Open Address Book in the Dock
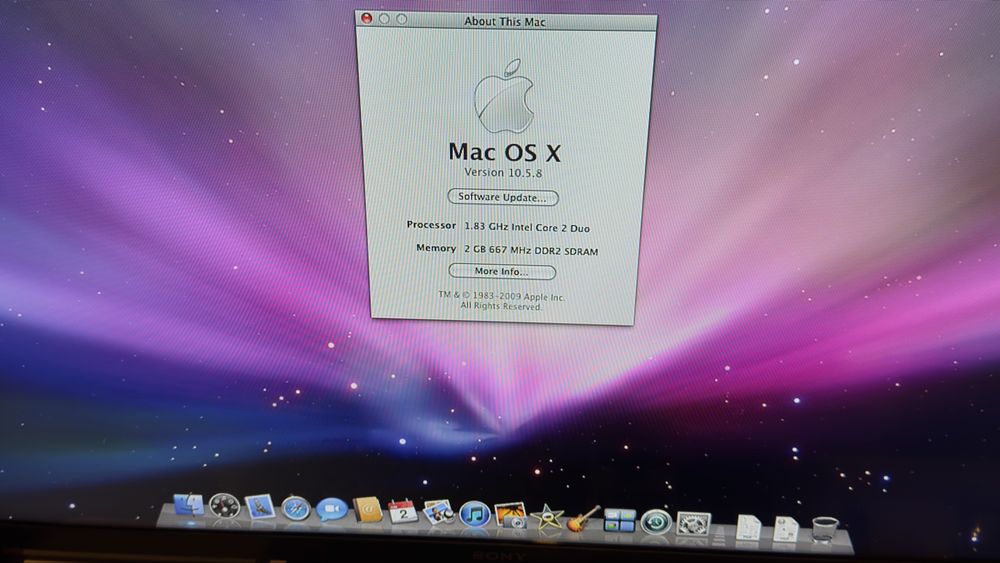This screenshot has height=563, width=1000. point(367,510)
